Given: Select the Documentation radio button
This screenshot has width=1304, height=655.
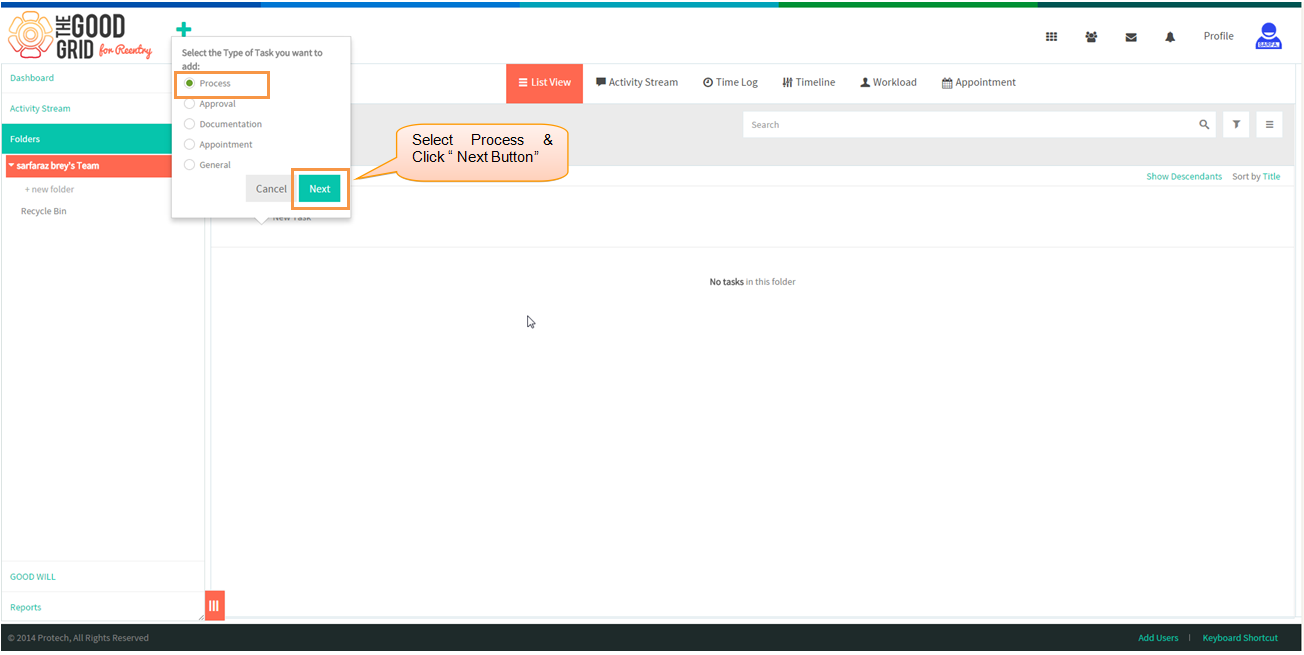Looking at the screenshot, I should click(x=189, y=124).
